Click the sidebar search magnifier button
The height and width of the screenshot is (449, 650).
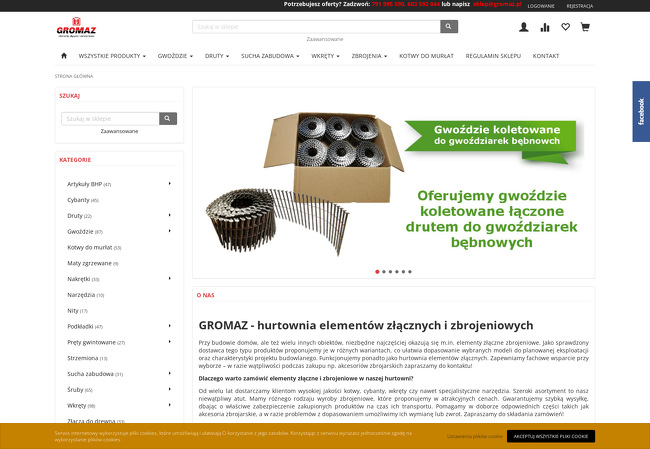(168, 119)
